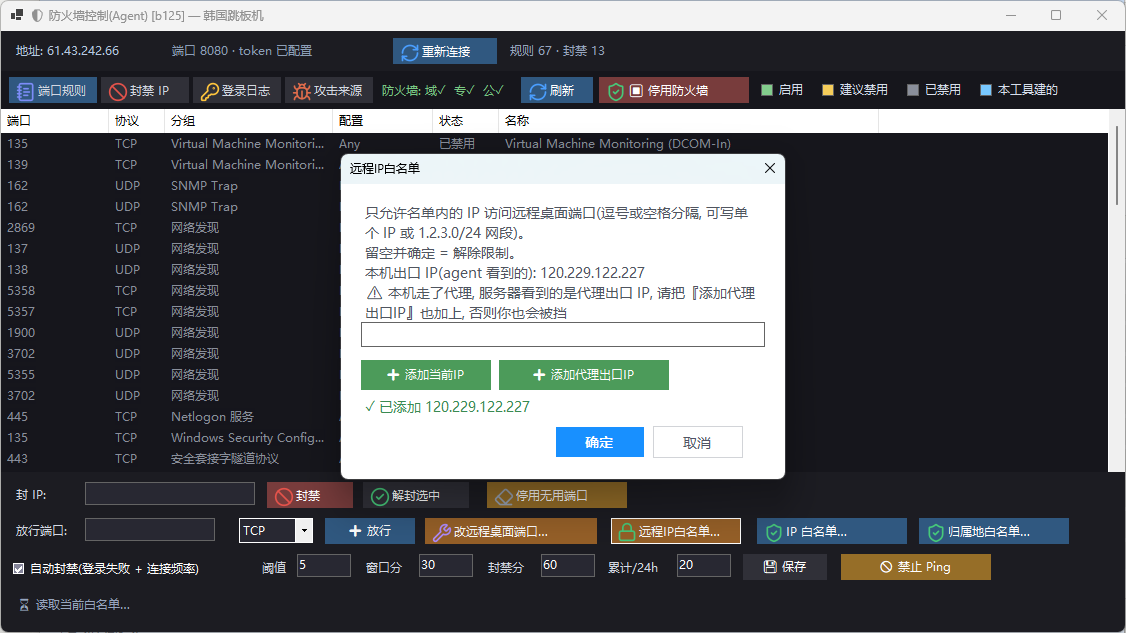This screenshot has width=1126, height=633.
Task: Click the 禁止 Ping button
Action: pyautogui.click(x=916, y=567)
